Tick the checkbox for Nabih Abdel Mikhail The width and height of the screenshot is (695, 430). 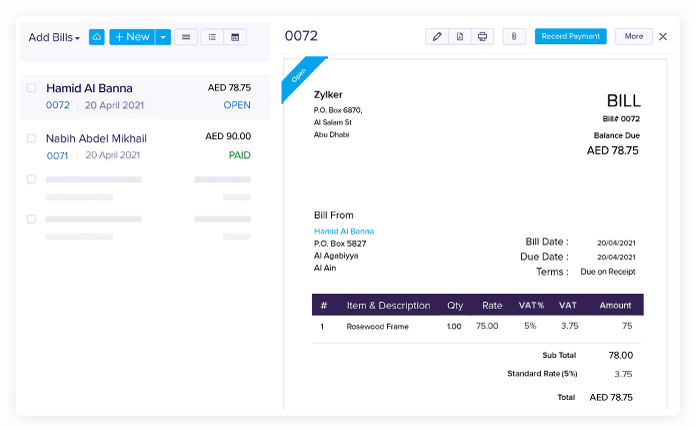31,138
